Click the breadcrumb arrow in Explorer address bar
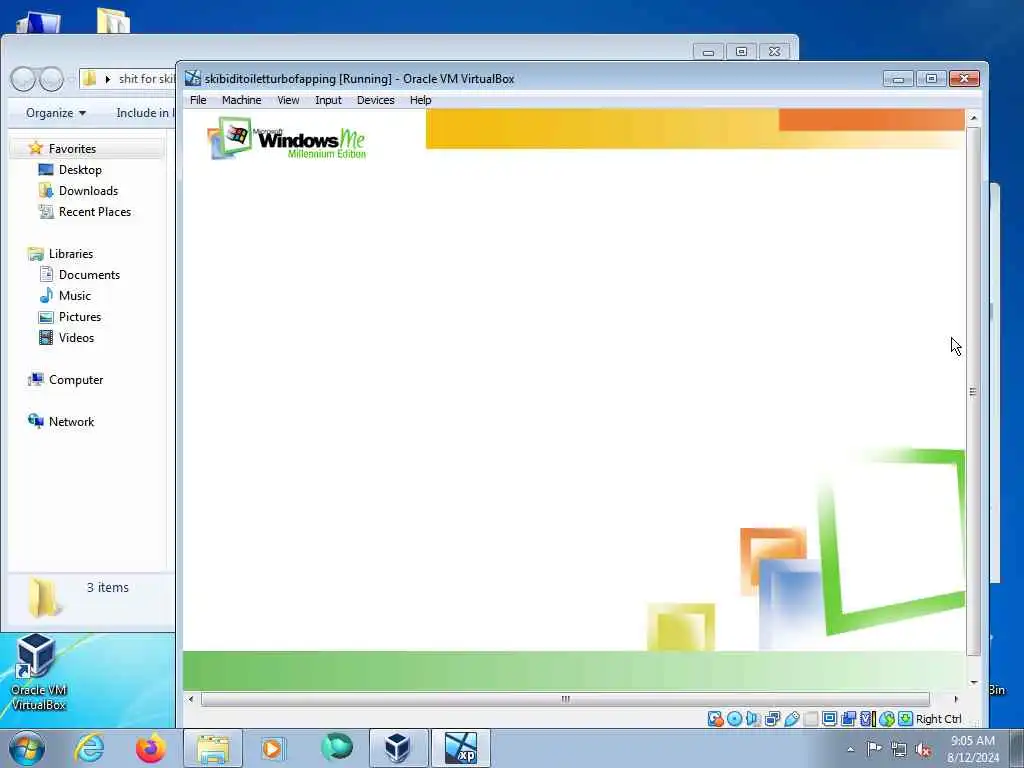1024x768 pixels. pos(108,79)
